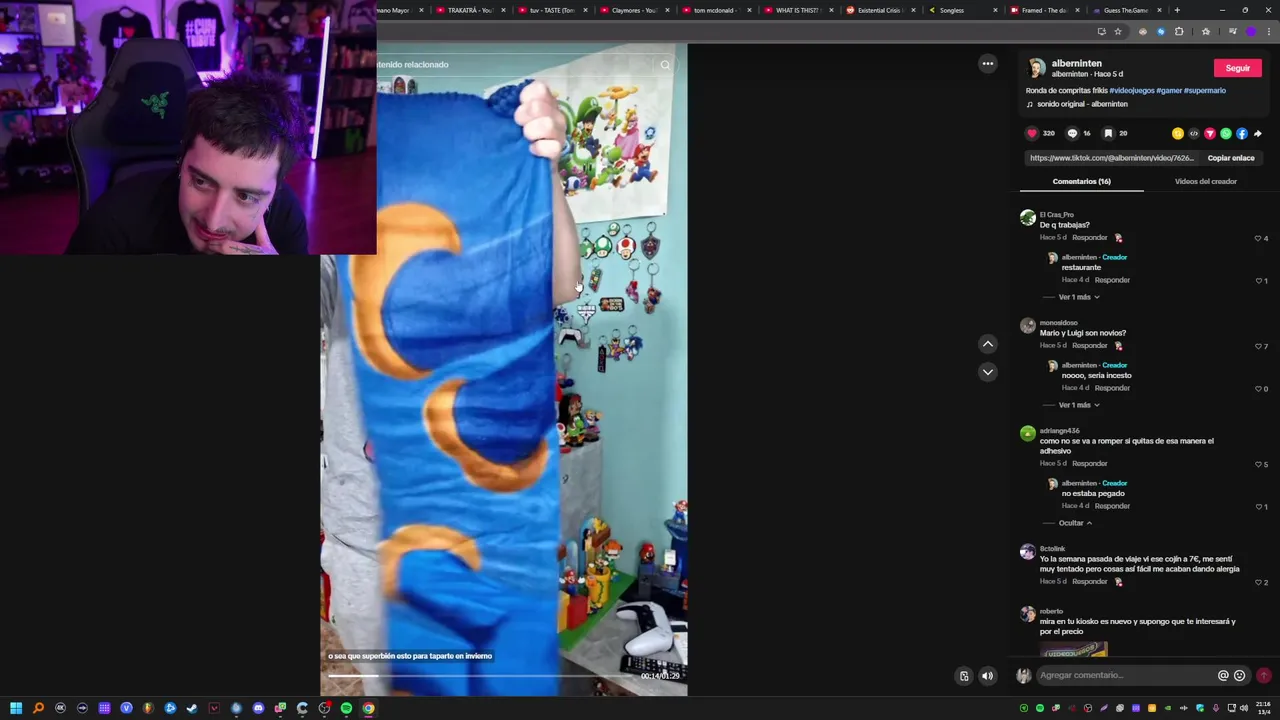Open the image thumbnail in roberto's comment
Screen dimensions: 1280x720
coord(1074,649)
